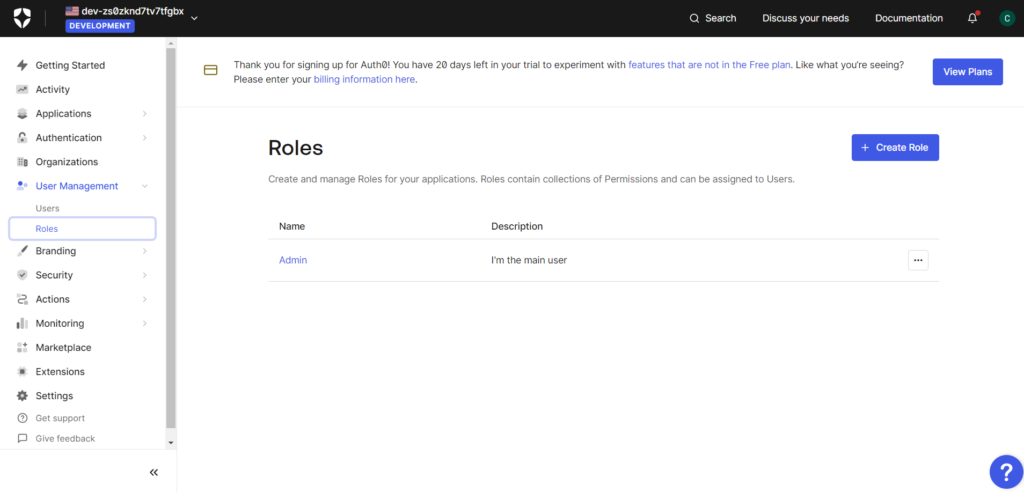Open the Admin role link
1024x492 pixels.
click(x=293, y=260)
